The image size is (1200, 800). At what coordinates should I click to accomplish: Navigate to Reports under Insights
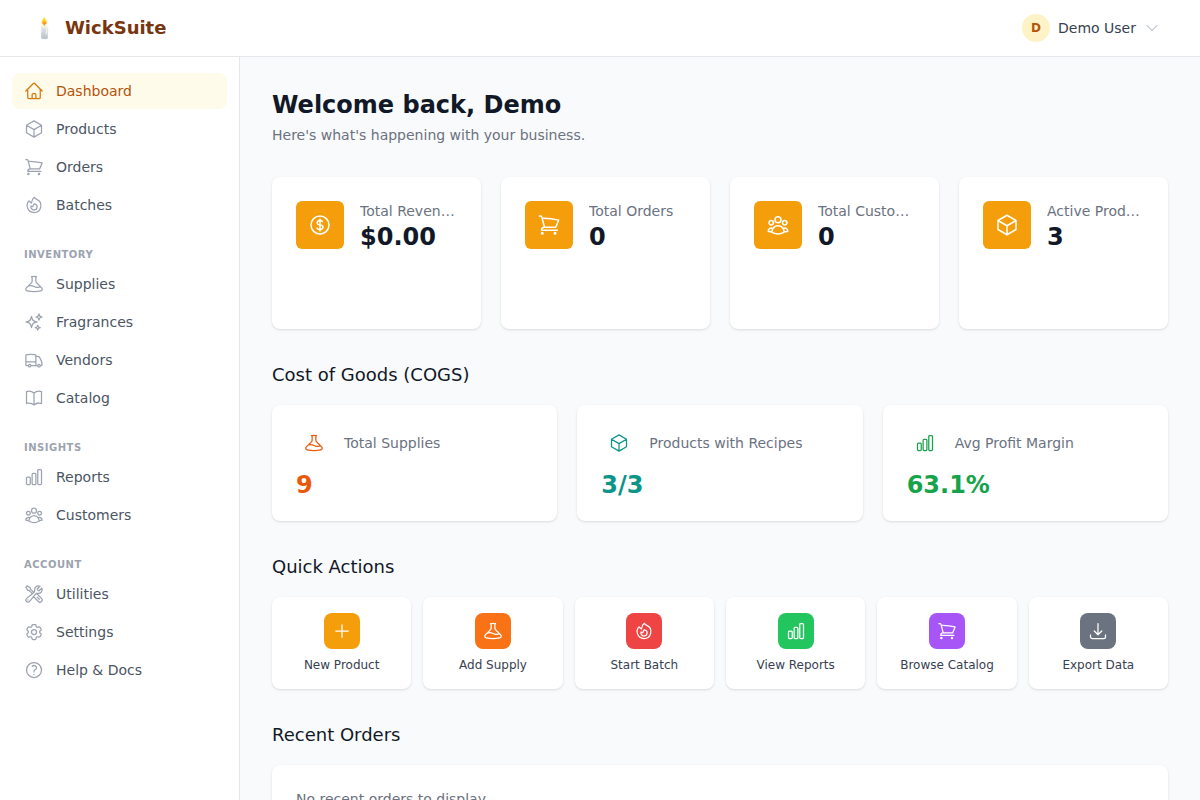click(x=82, y=477)
